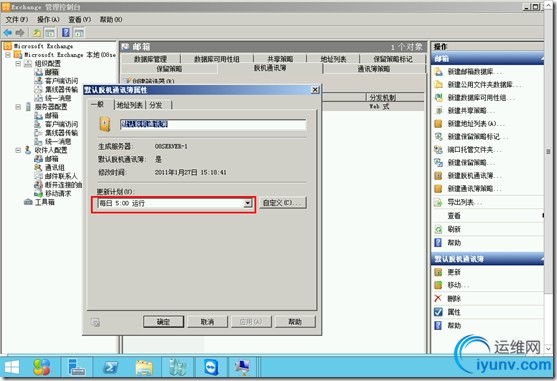Click the address book name text field
Viewport: 557px width, 381px height.
[213, 124]
